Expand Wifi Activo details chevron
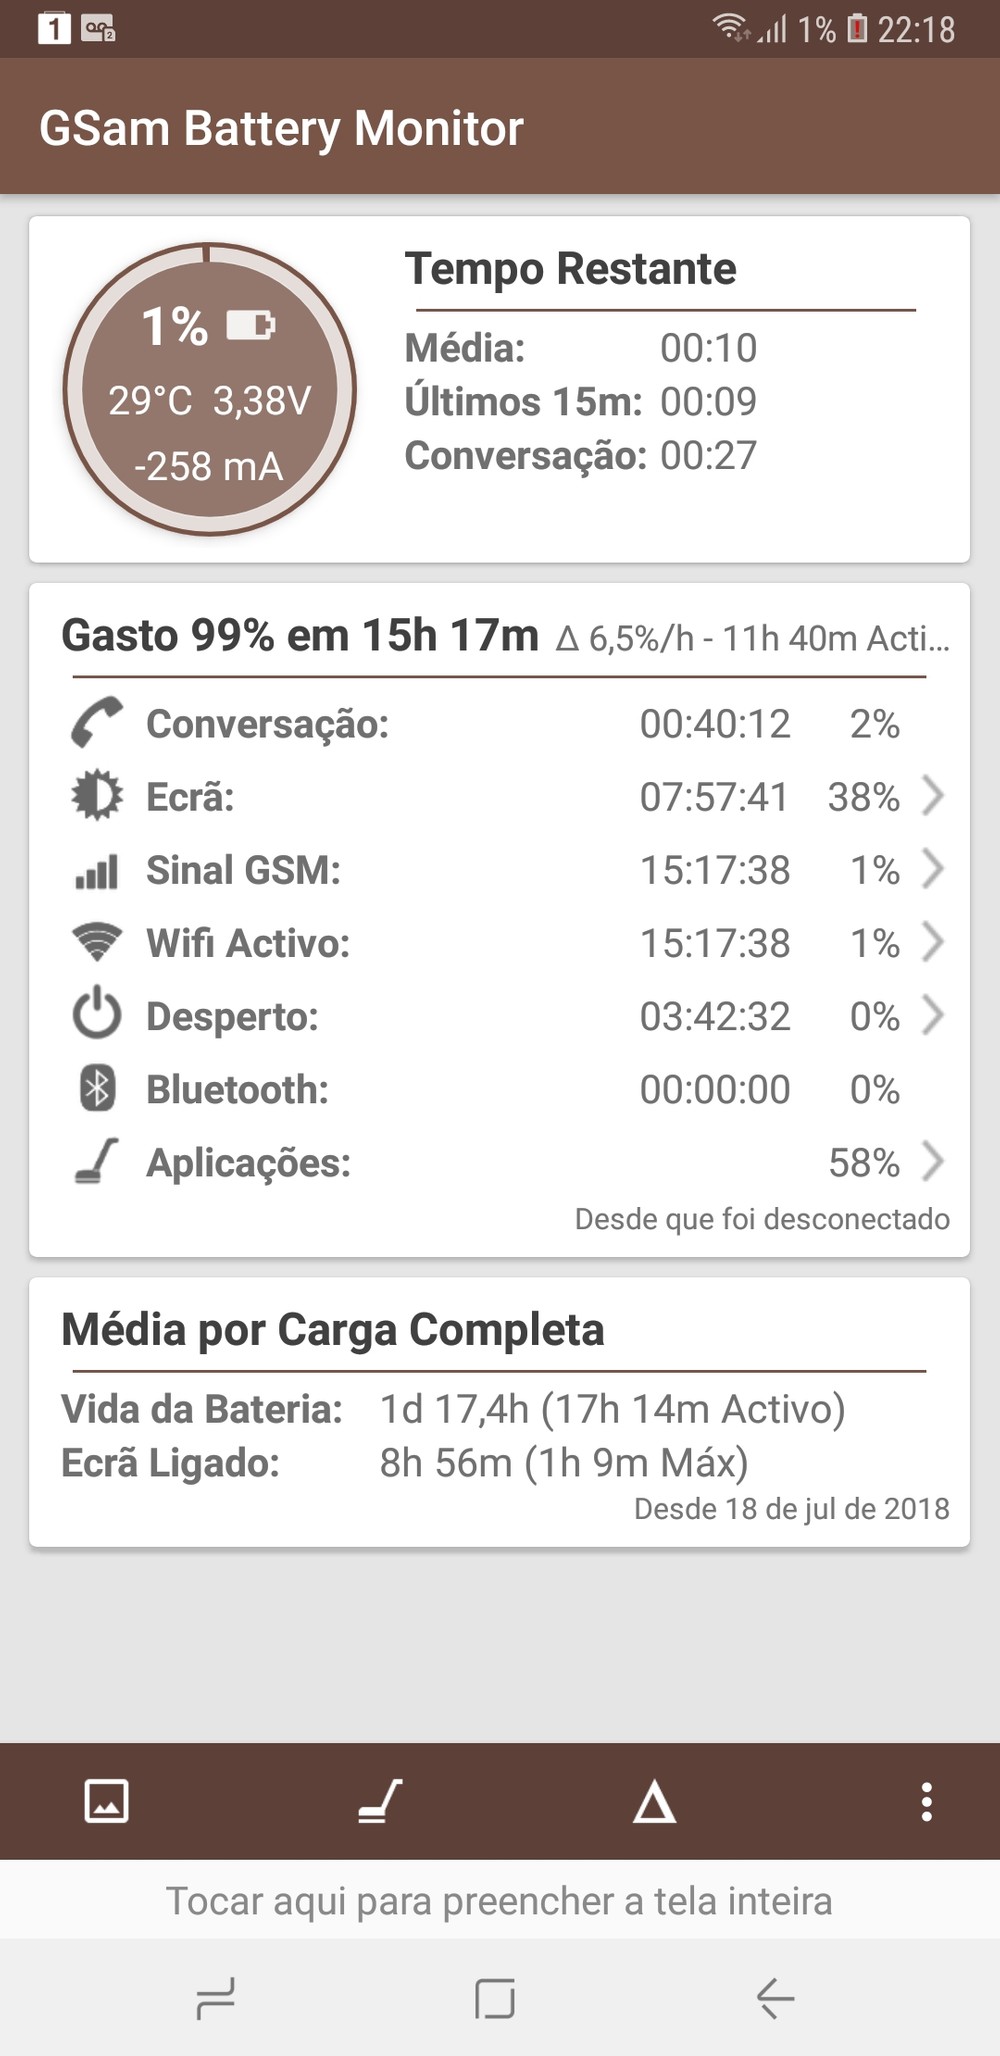The height and width of the screenshot is (2056, 1000). pyautogui.click(x=932, y=942)
